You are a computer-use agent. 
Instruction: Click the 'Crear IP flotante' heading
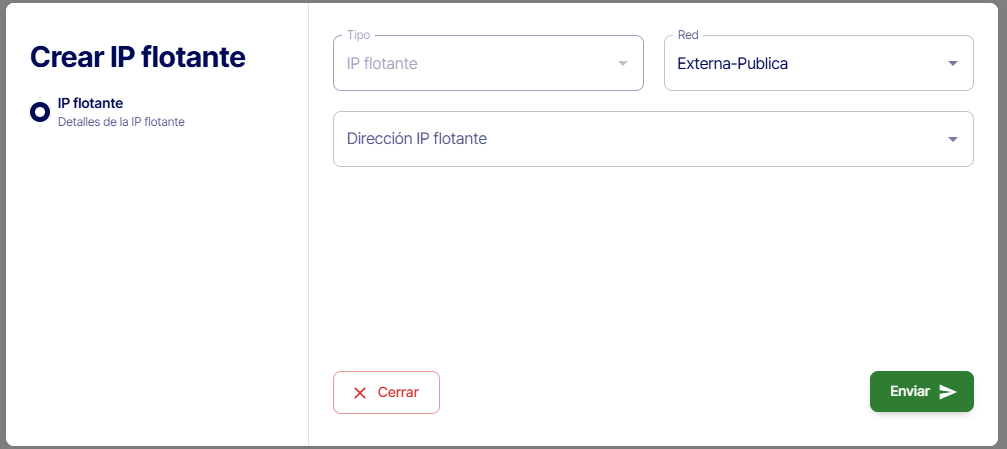(137, 57)
